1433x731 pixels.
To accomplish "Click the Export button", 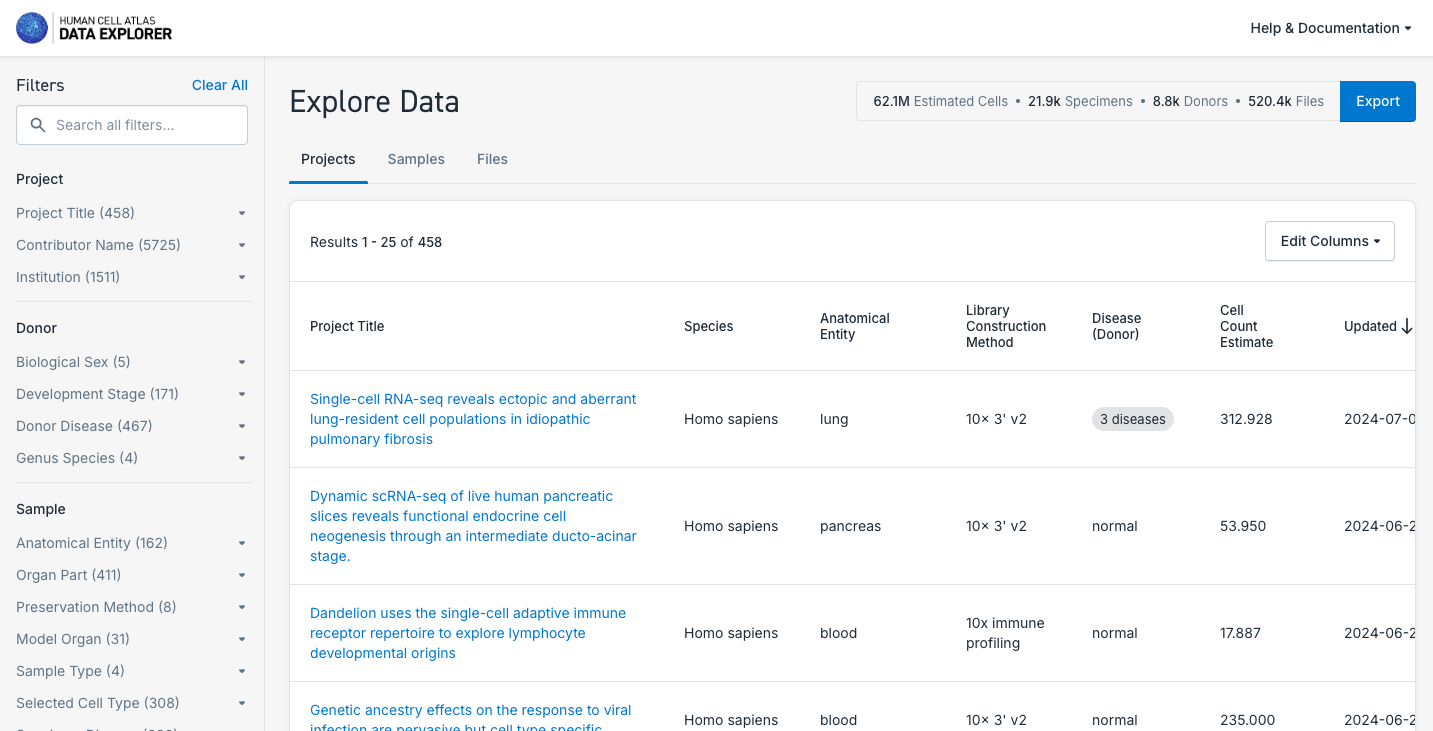I will [1377, 101].
